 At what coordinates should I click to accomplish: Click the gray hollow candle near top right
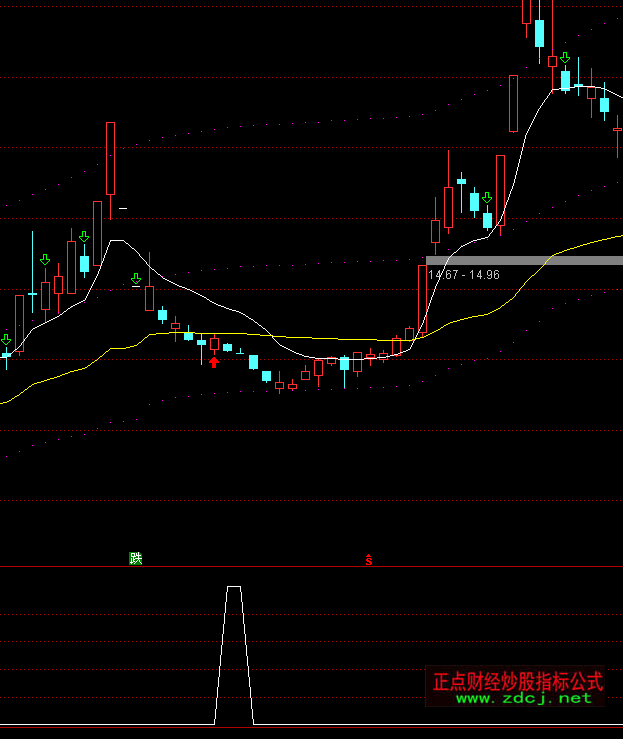pos(513,103)
